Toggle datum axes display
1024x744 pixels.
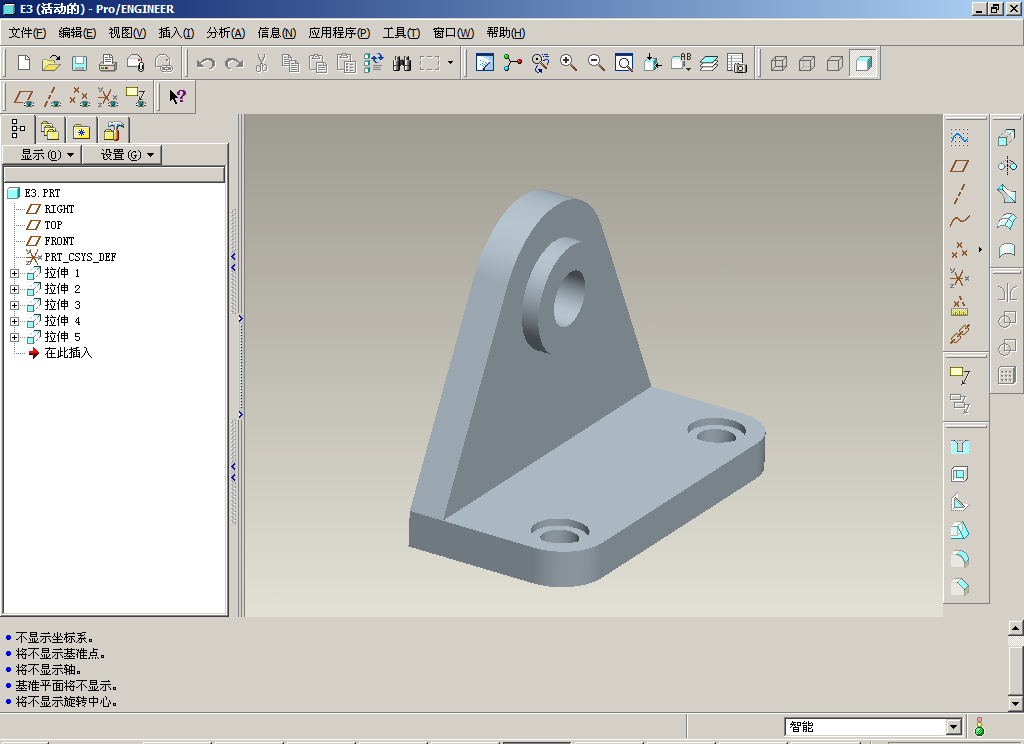[52, 97]
